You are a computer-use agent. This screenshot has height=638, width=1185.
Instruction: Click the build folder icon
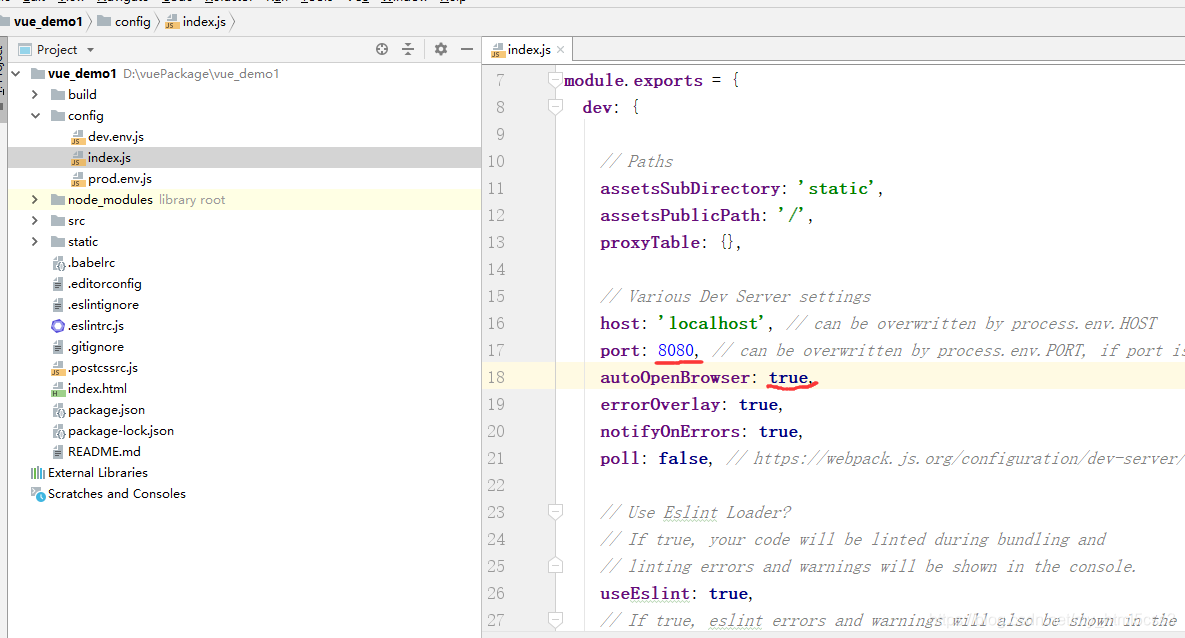(x=57, y=94)
